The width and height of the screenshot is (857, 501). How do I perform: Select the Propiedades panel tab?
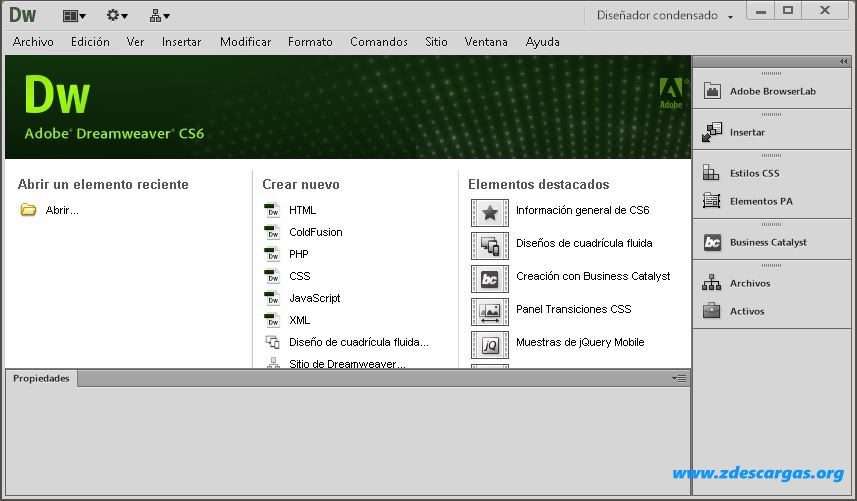click(41, 378)
